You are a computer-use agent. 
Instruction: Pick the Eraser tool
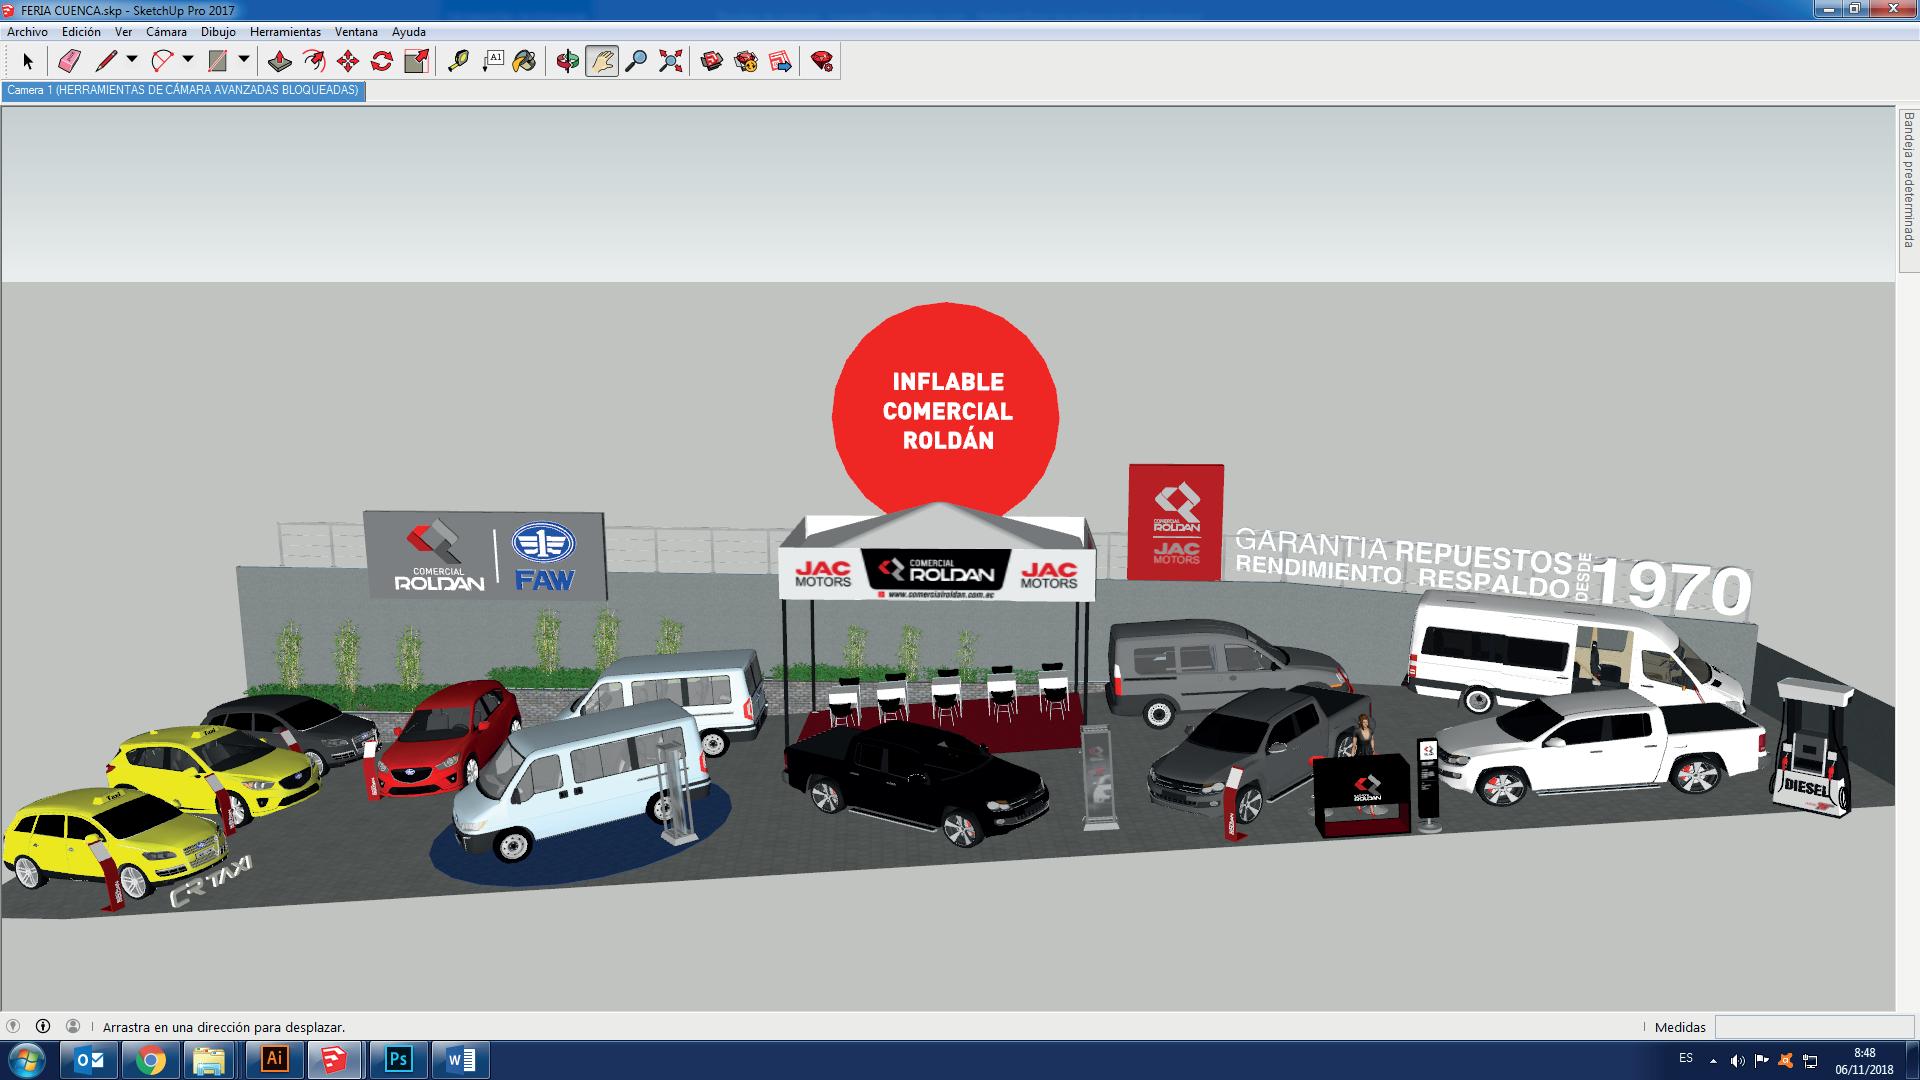(69, 62)
